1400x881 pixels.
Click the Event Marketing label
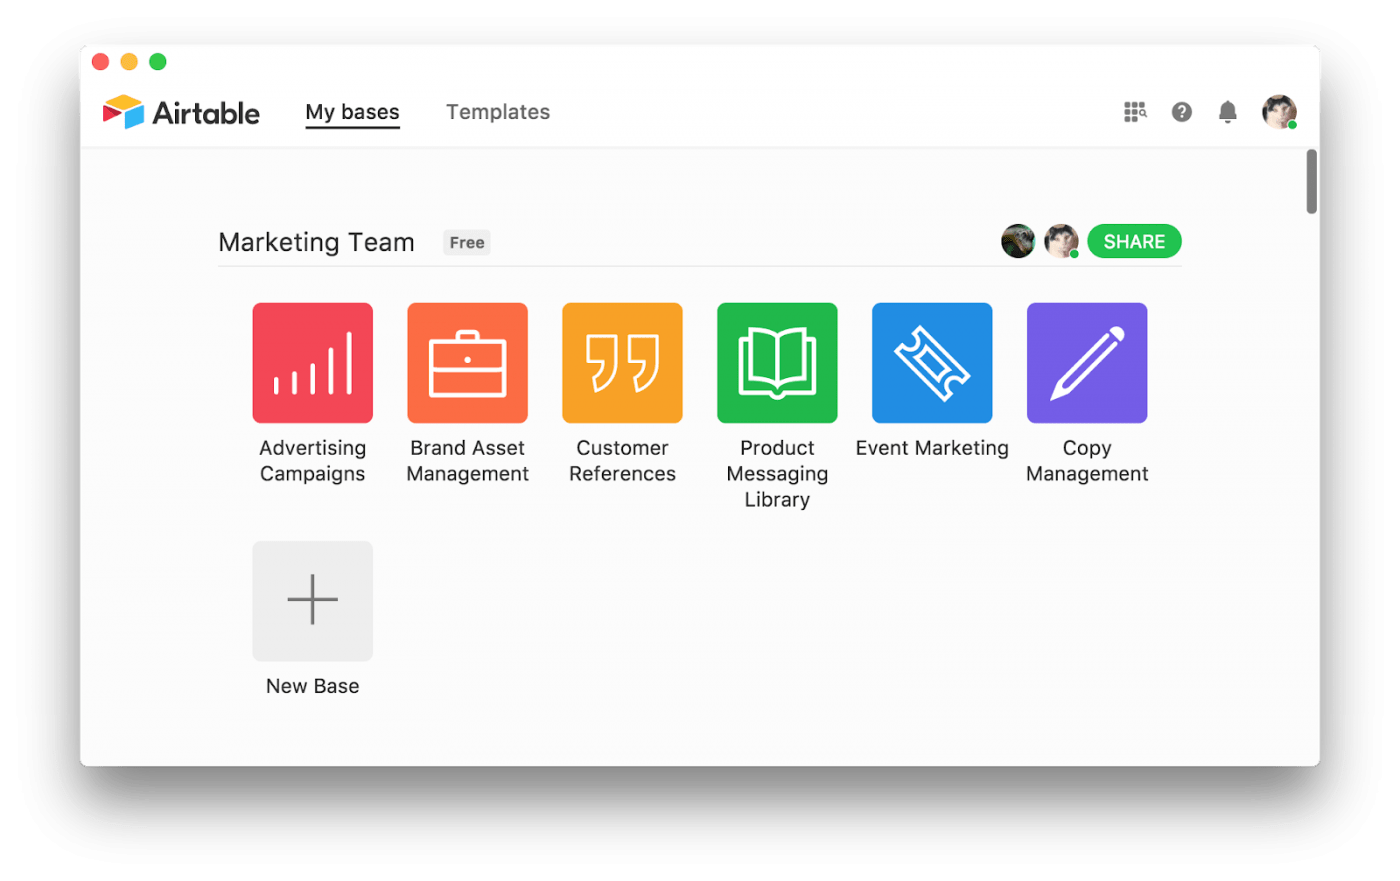932,448
